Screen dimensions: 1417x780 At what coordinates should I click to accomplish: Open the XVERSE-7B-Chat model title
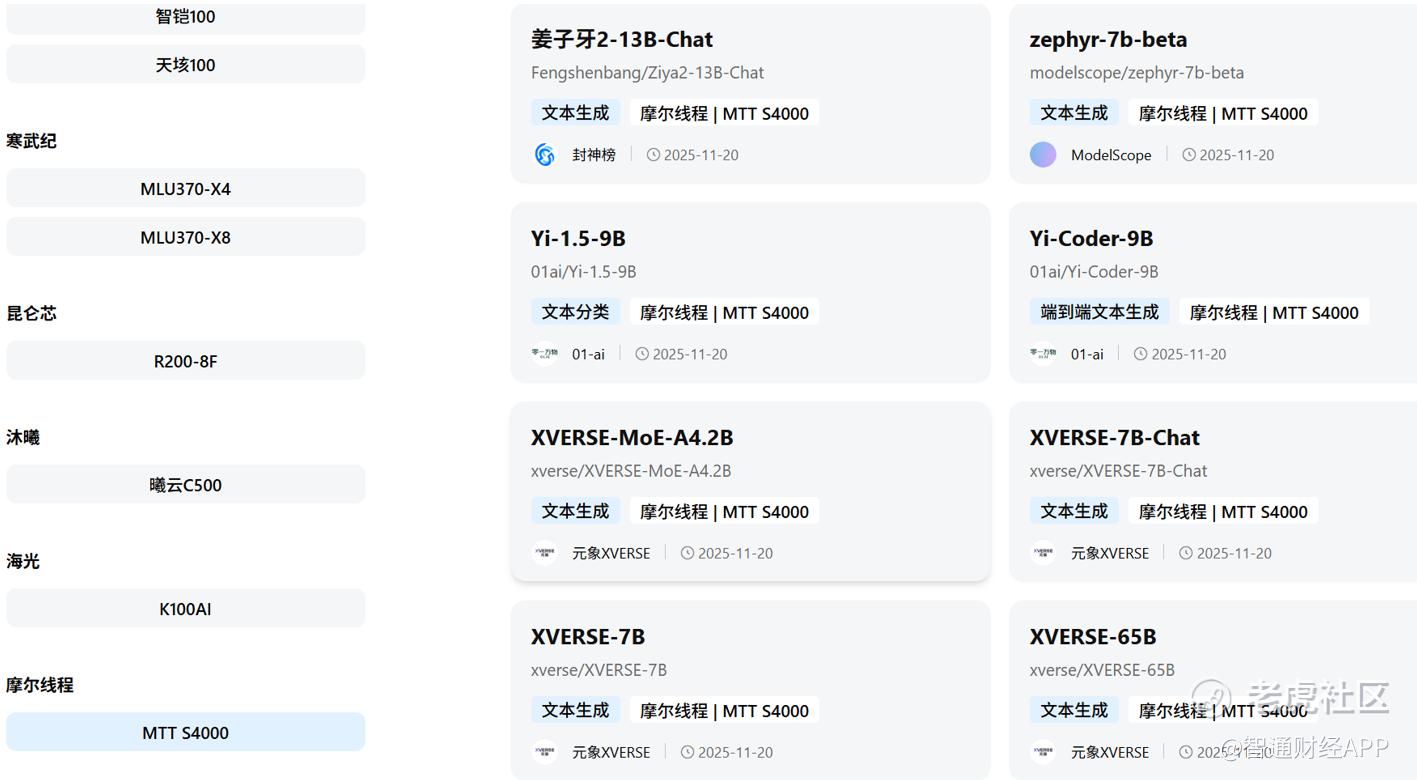[1114, 438]
